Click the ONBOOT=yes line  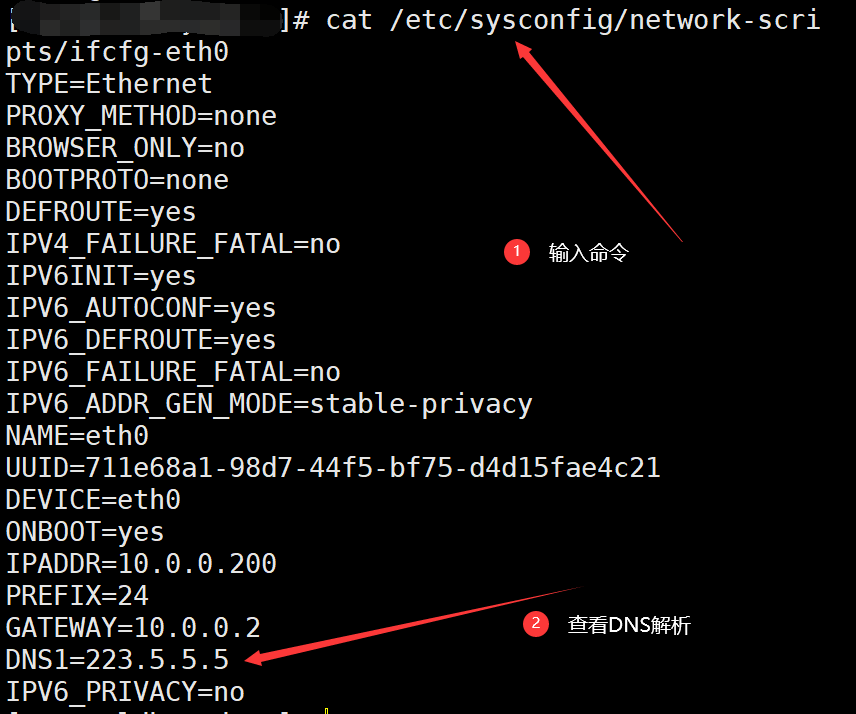85,532
